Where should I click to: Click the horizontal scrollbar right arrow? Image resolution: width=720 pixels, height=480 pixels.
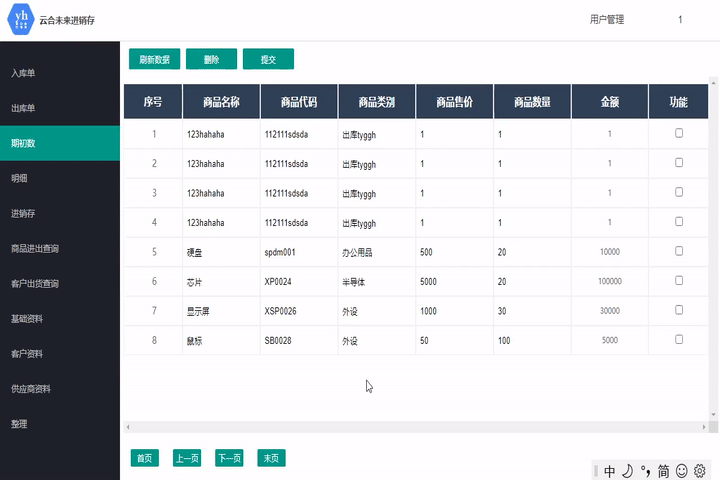pyautogui.click(x=705, y=427)
